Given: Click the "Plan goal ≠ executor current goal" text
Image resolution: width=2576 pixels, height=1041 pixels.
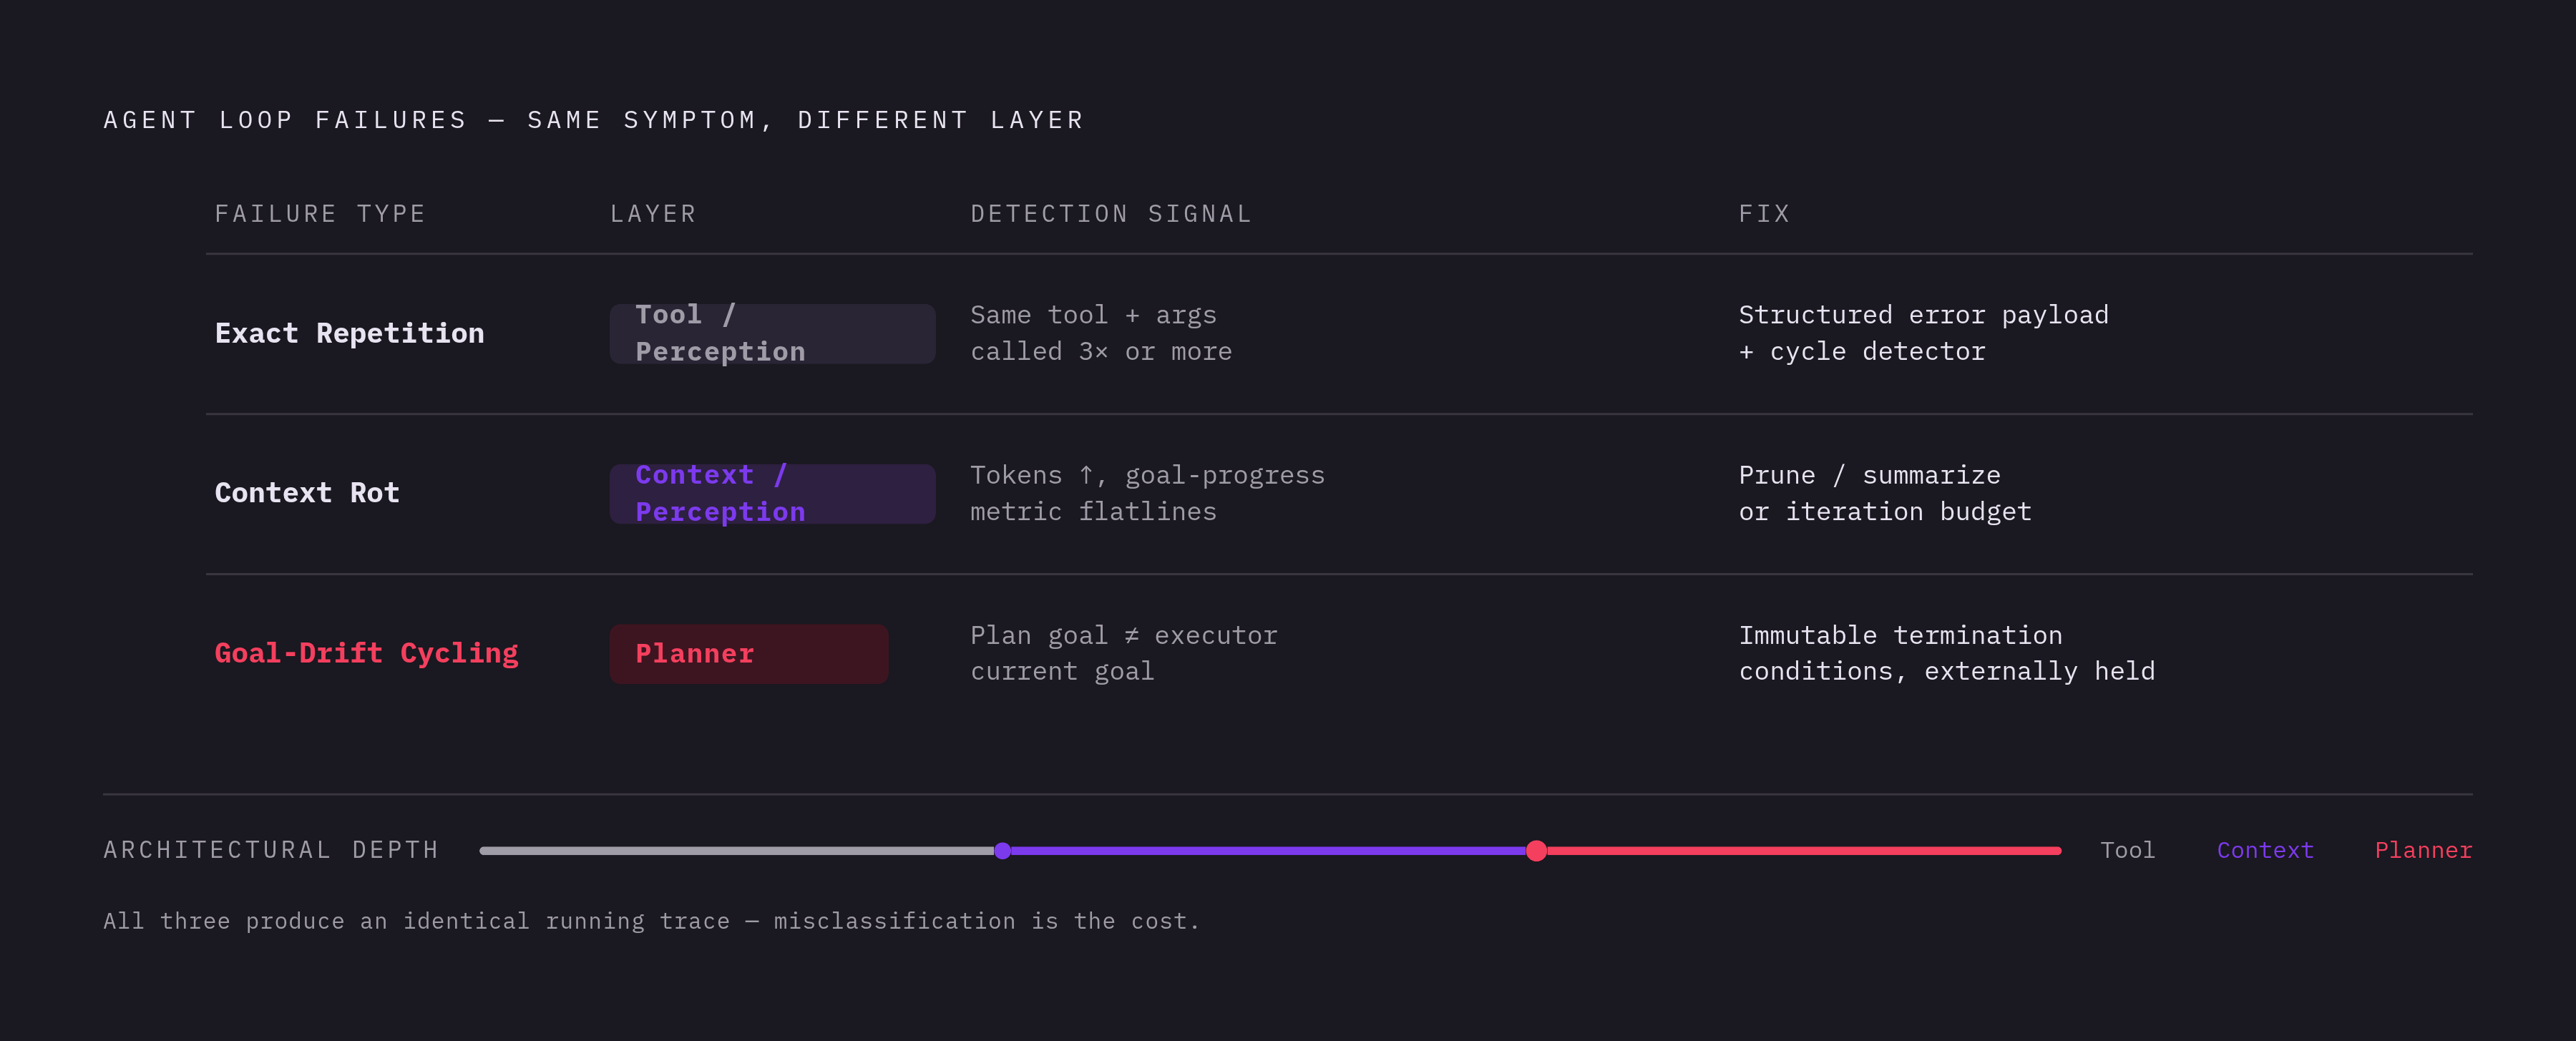Looking at the screenshot, I should pos(1124,653).
